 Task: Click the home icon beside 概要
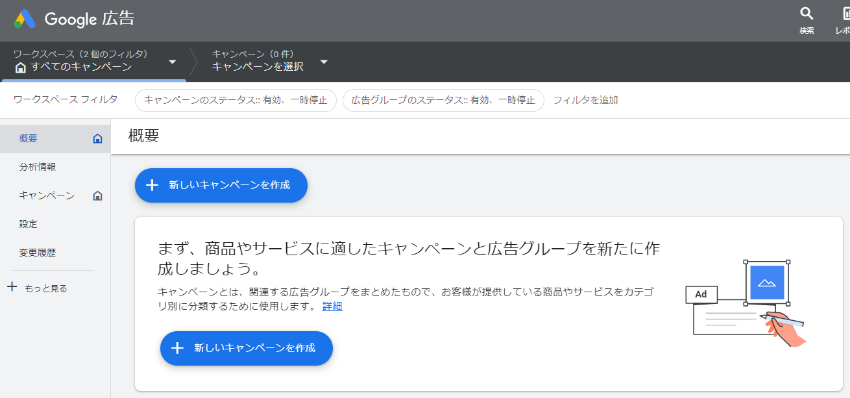98,139
